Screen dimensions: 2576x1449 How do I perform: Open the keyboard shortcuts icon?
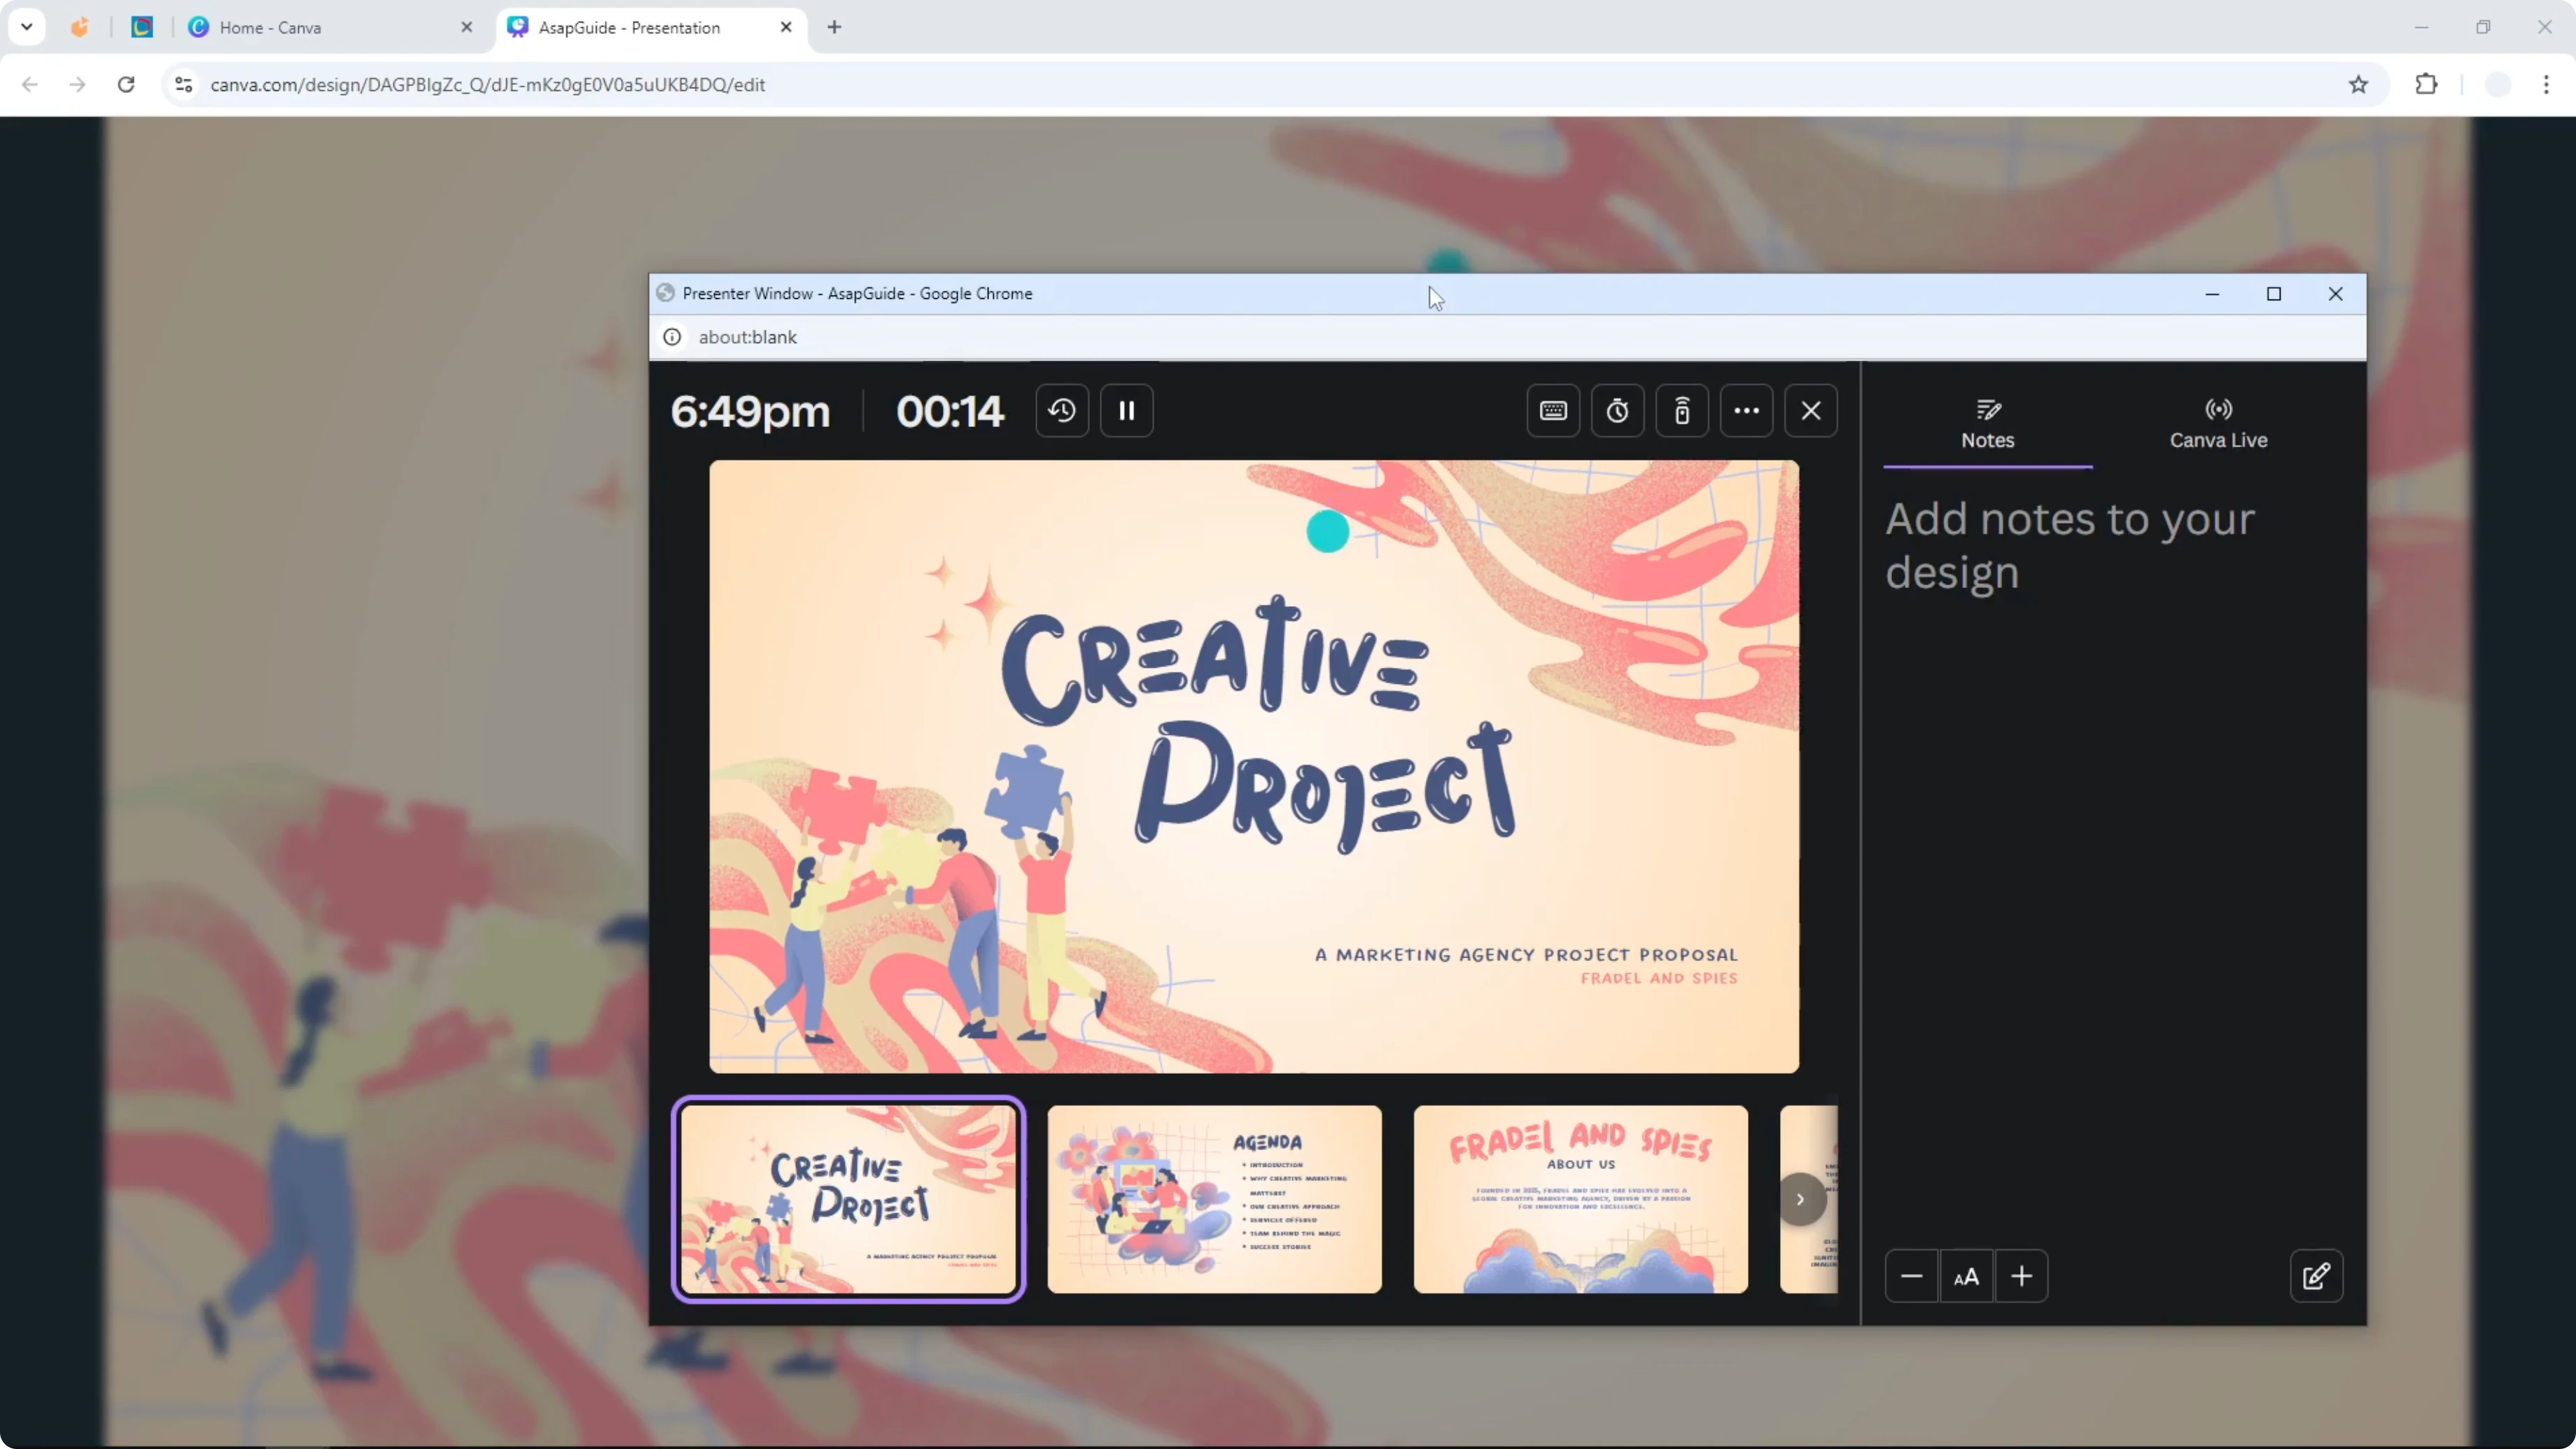(x=1553, y=411)
